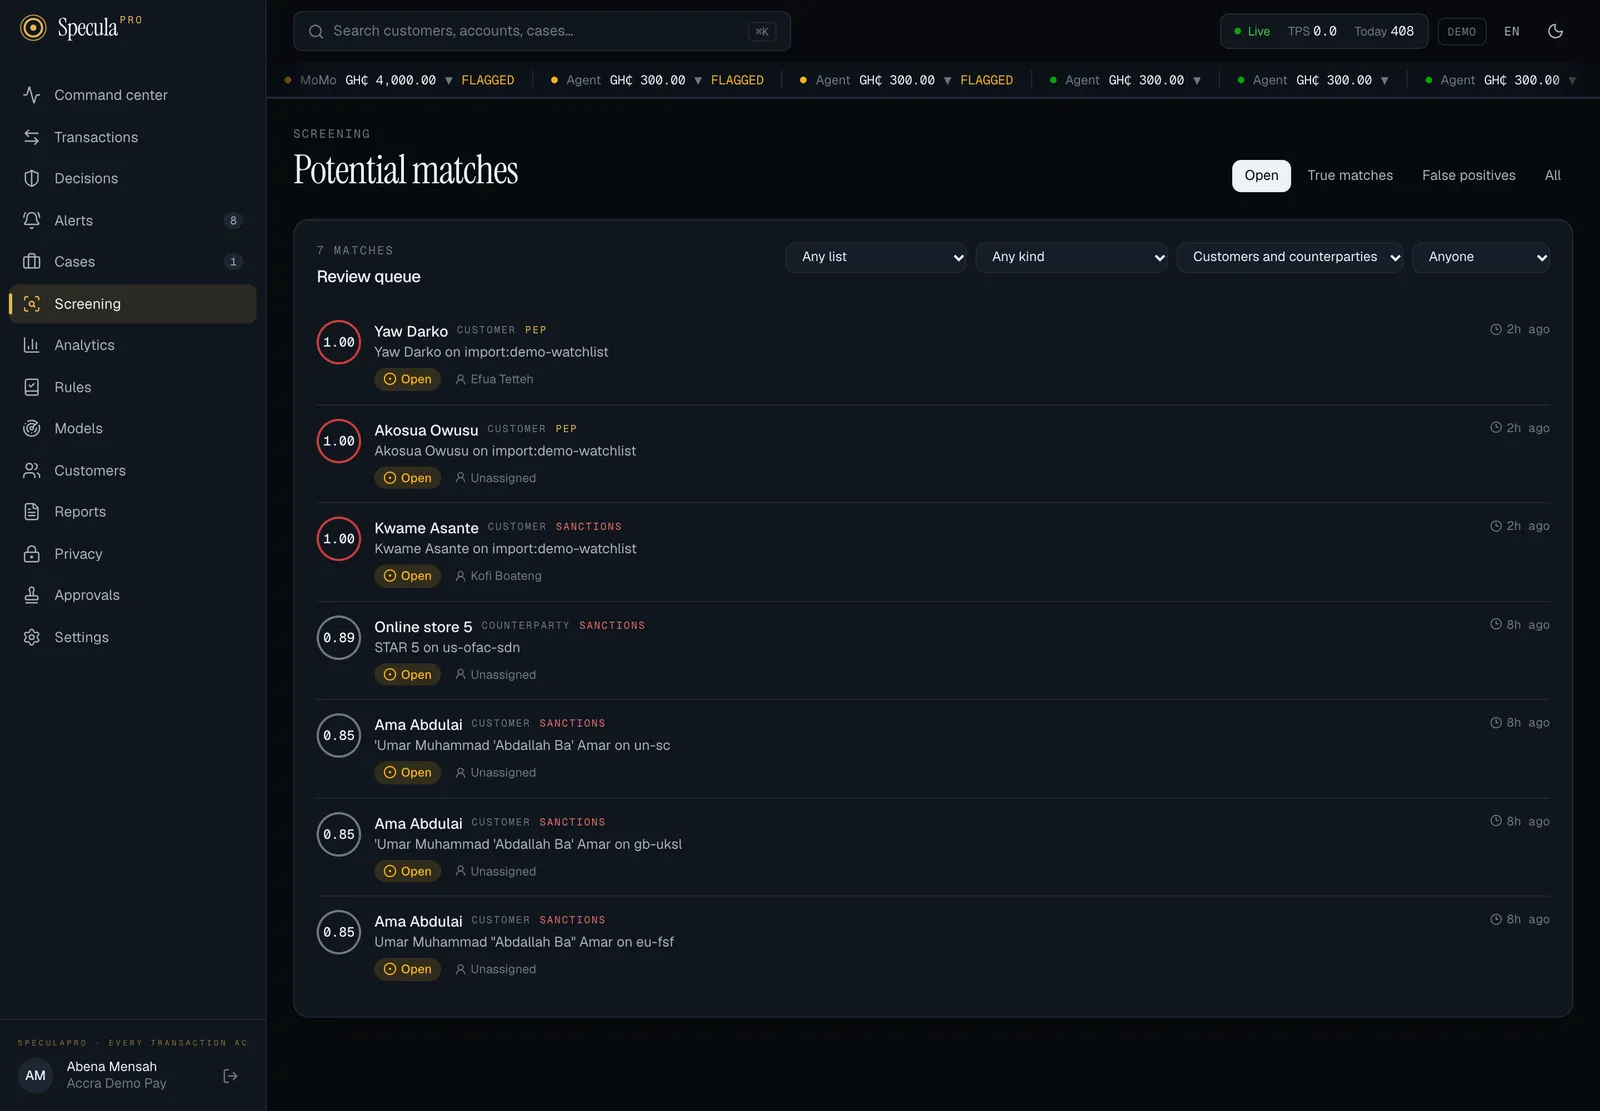
Task: Open the Decisions shield icon
Action: [x=32, y=178]
